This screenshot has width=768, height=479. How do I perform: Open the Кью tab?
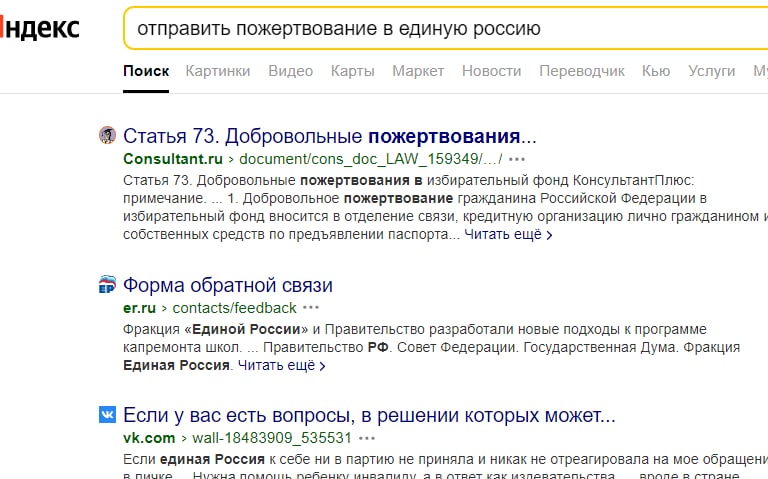click(656, 71)
